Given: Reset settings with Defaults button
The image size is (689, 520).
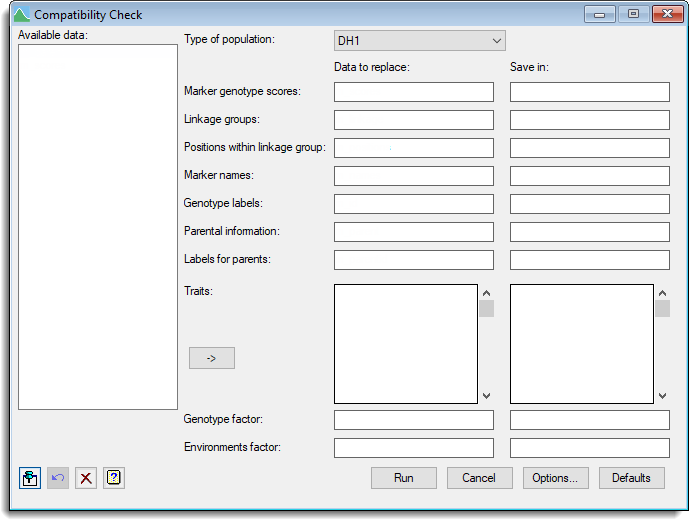Looking at the screenshot, I should pos(631,478).
